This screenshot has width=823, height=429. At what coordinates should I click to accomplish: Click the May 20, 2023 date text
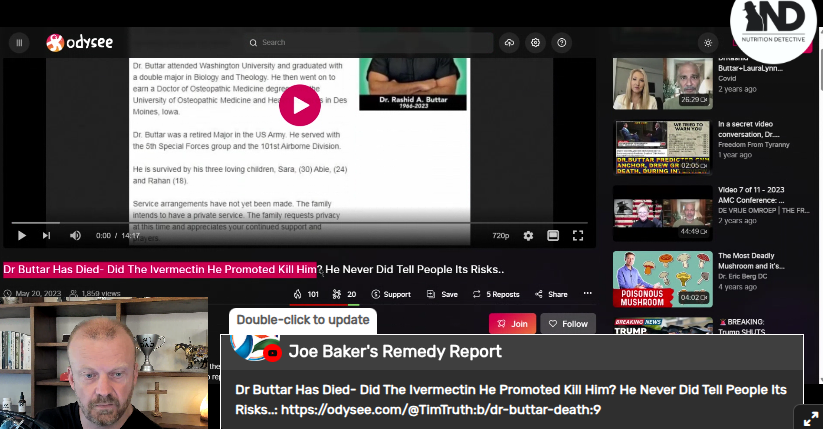(x=38, y=294)
